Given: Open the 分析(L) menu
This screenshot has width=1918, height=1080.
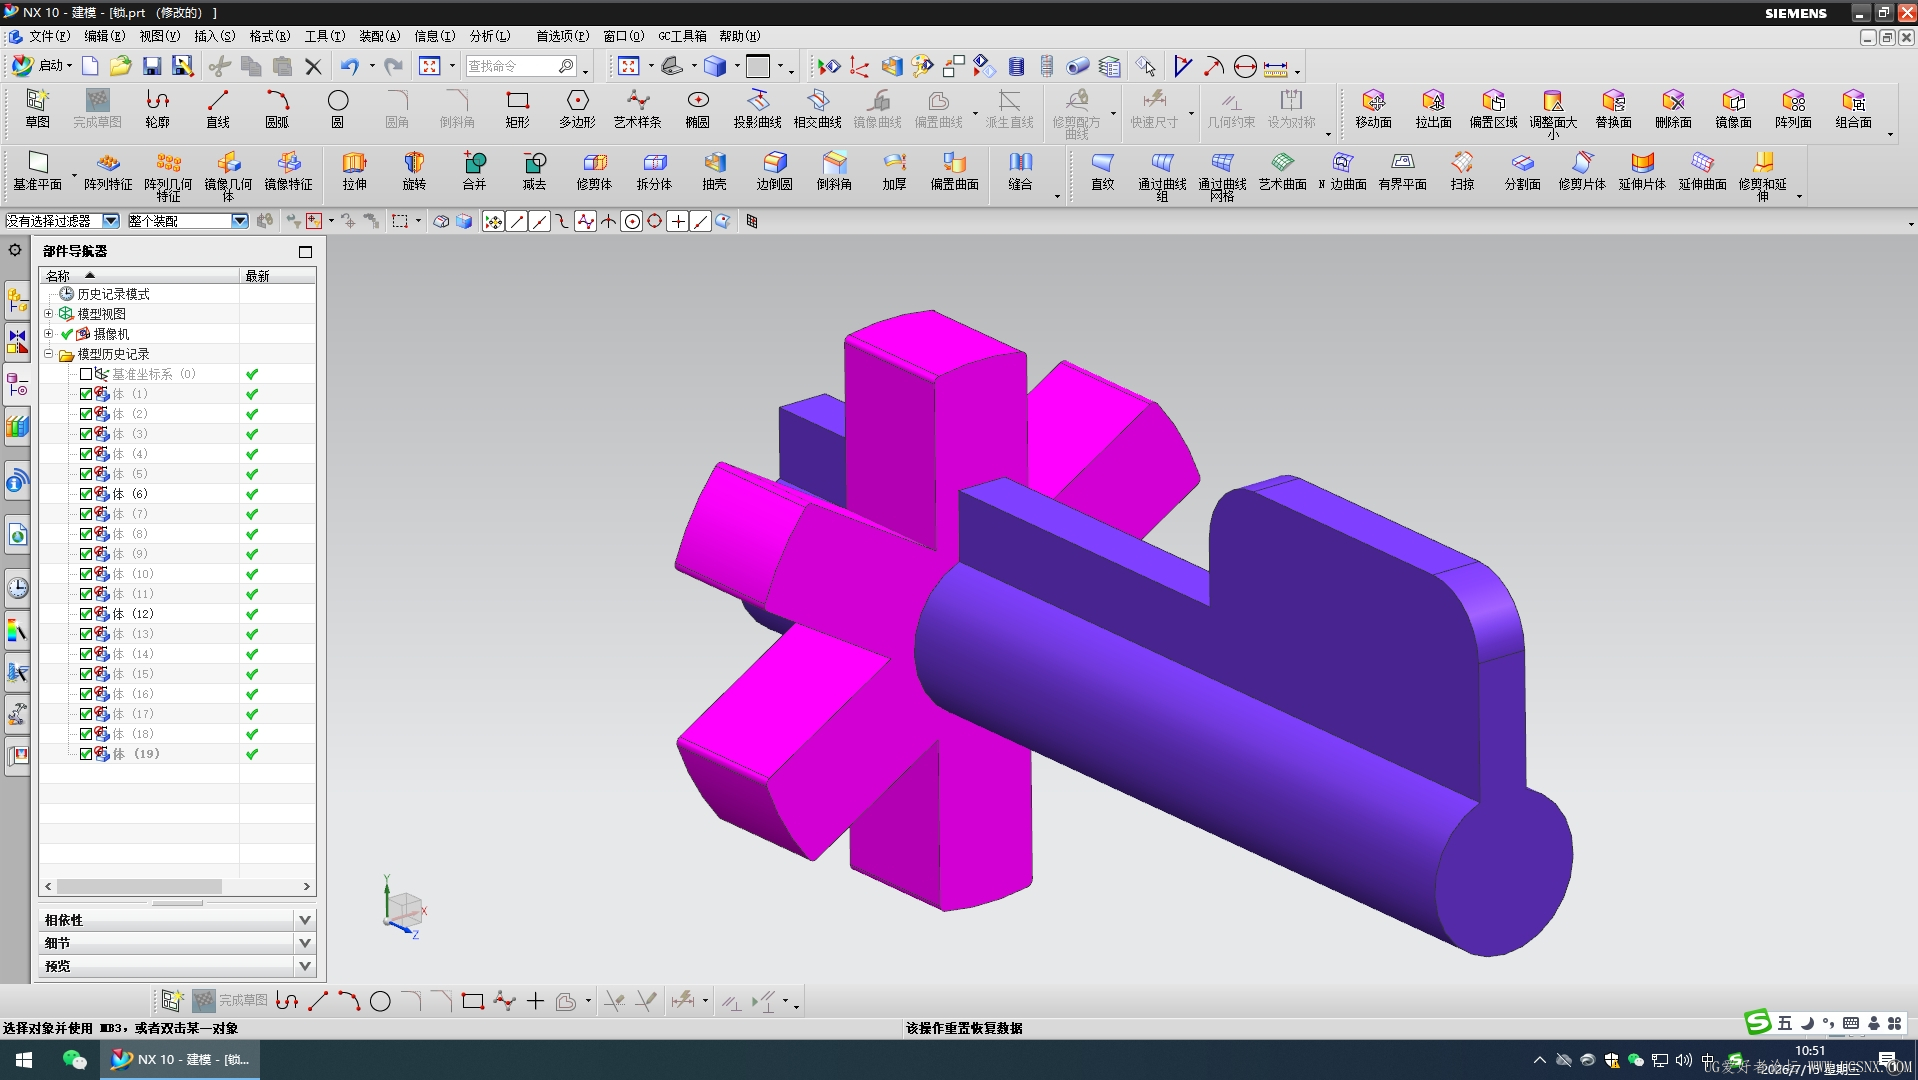Looking at the screenshot, I should (x=490, y=36).
